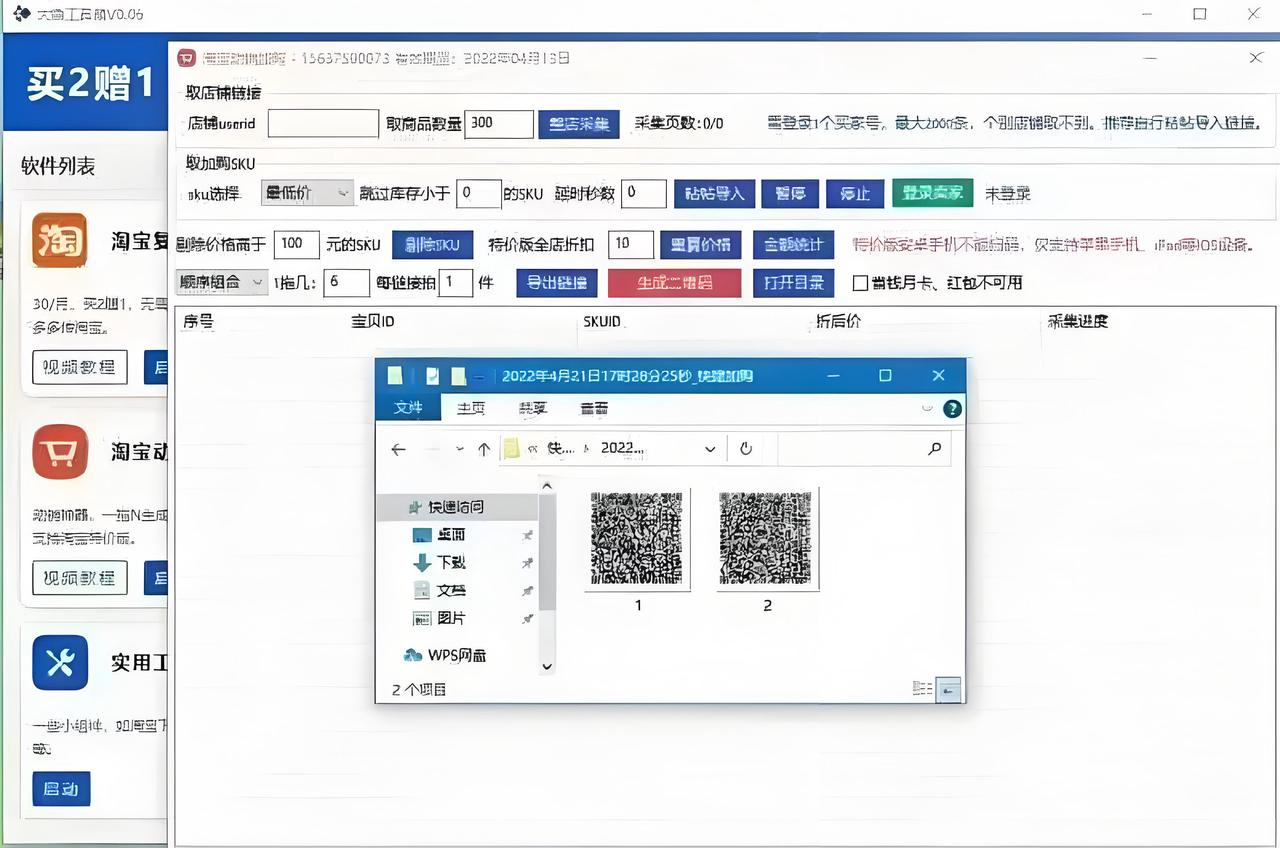Go up one folder with the up arrow
1280x848 pixels.
pyautogui.click(x=484, y=449)
